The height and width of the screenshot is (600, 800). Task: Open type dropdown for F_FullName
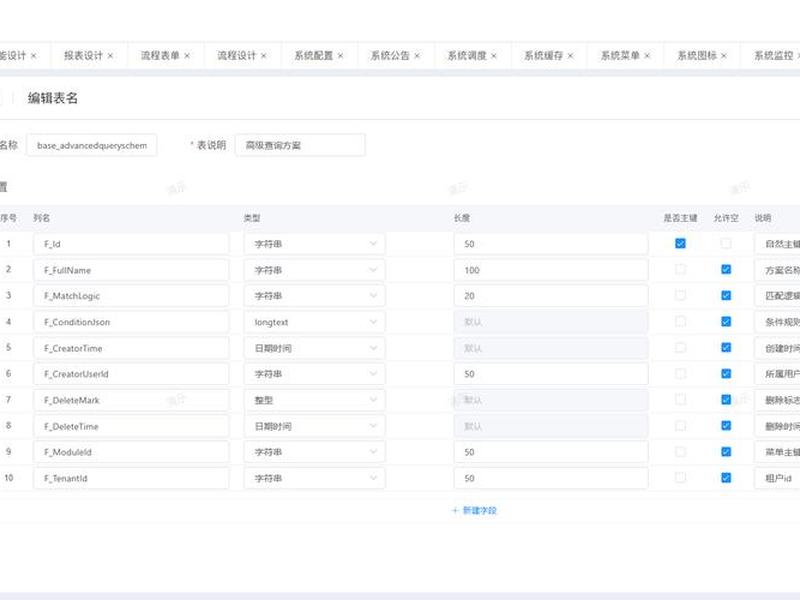click(x=314, y=270)
